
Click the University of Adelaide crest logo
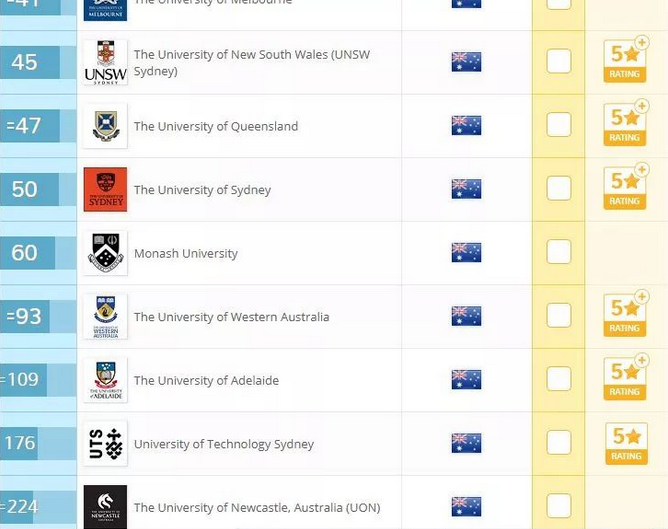[105, 380]
